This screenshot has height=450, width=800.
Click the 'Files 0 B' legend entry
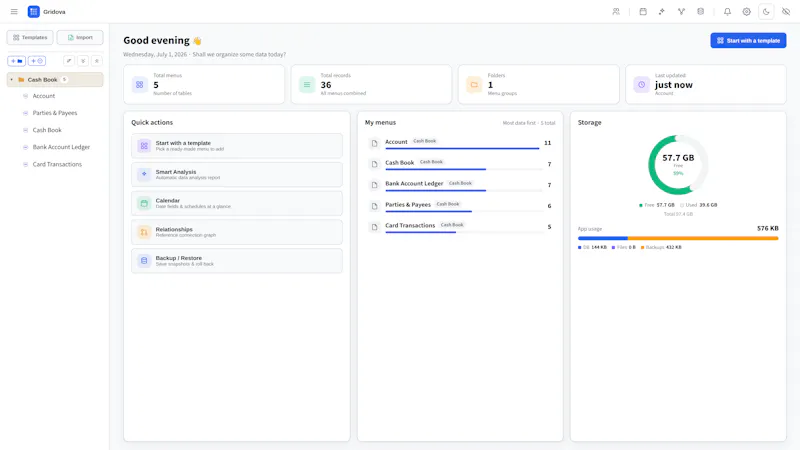pyautogui.click(x=623, y=247)
